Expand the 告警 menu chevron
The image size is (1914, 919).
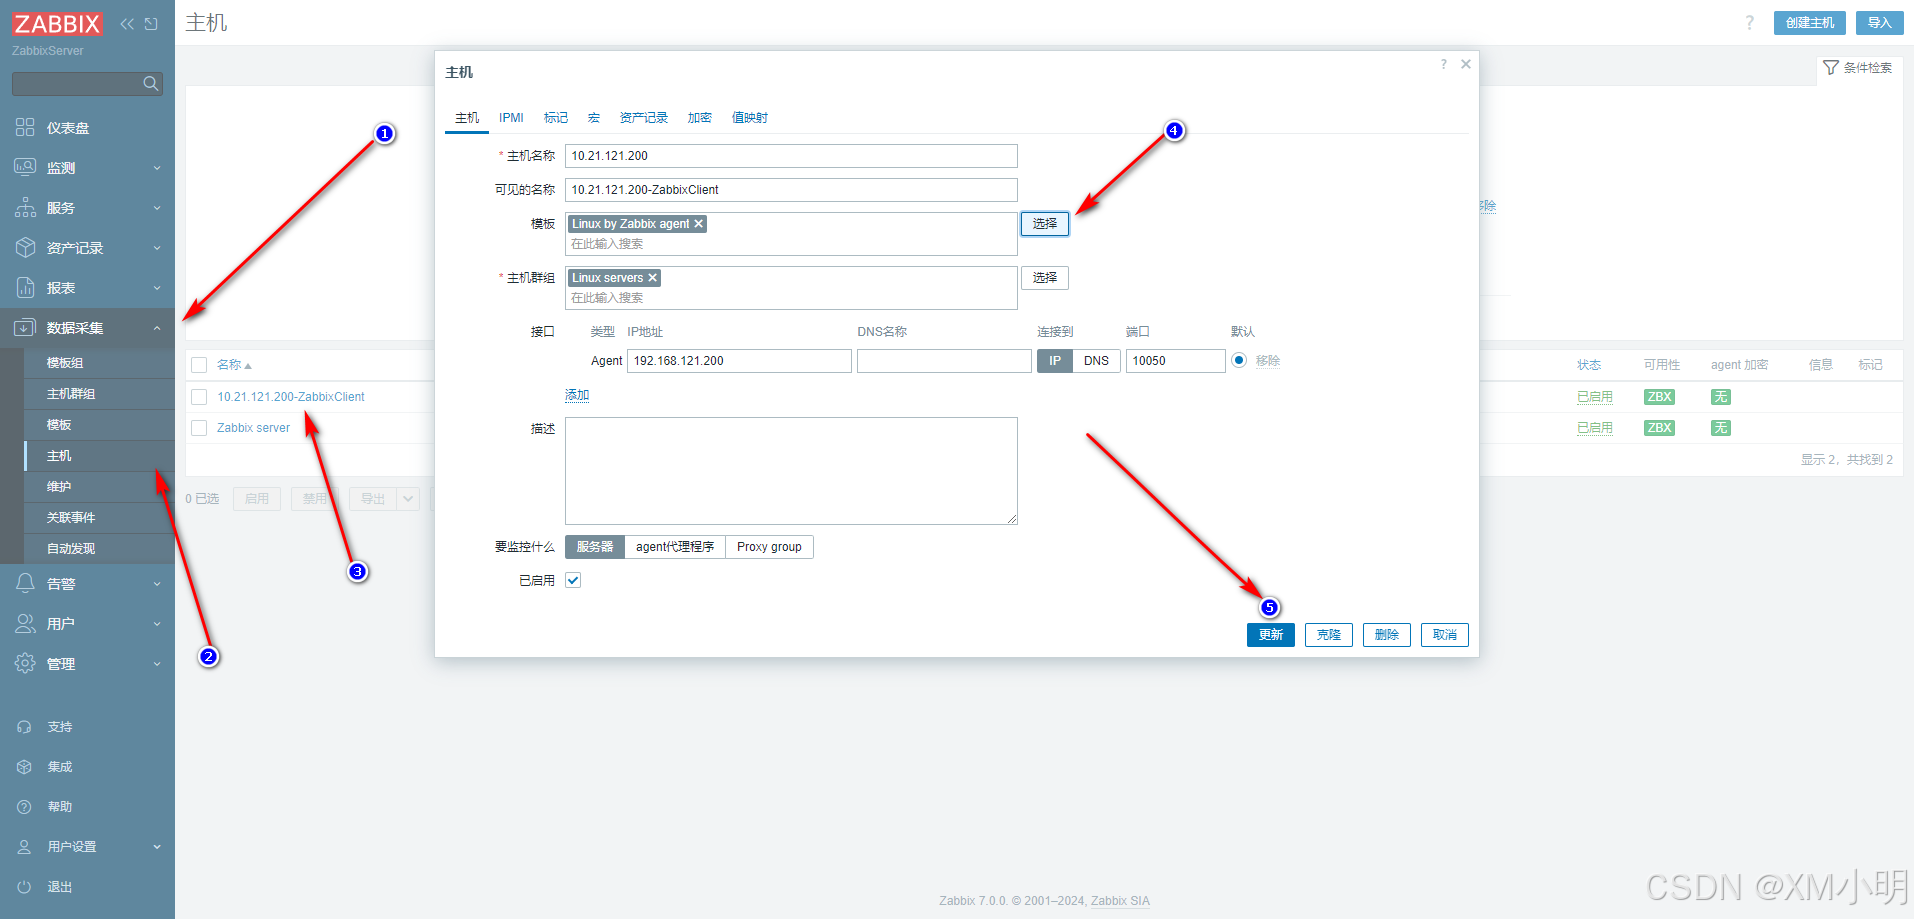click(157, 584)
